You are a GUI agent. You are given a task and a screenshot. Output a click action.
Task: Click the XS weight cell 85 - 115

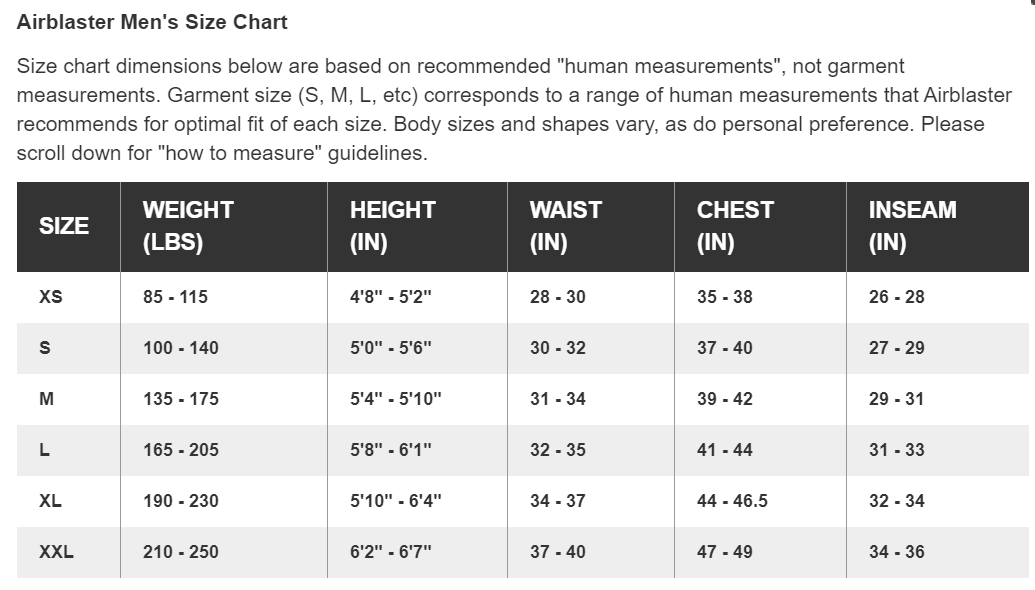tap(176, 297)
